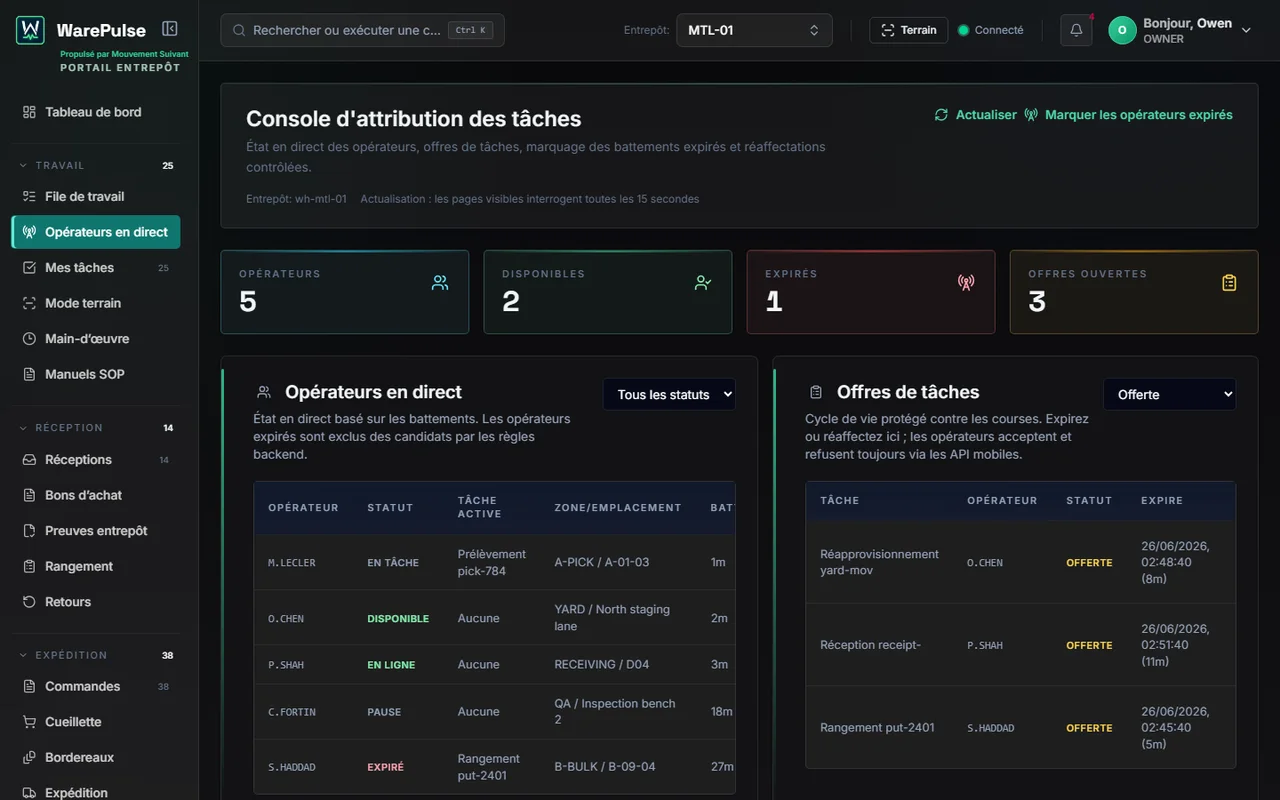Click the Opérateurs card people icon
This screenshot has width=1280, height=800.
coord(440,283)
